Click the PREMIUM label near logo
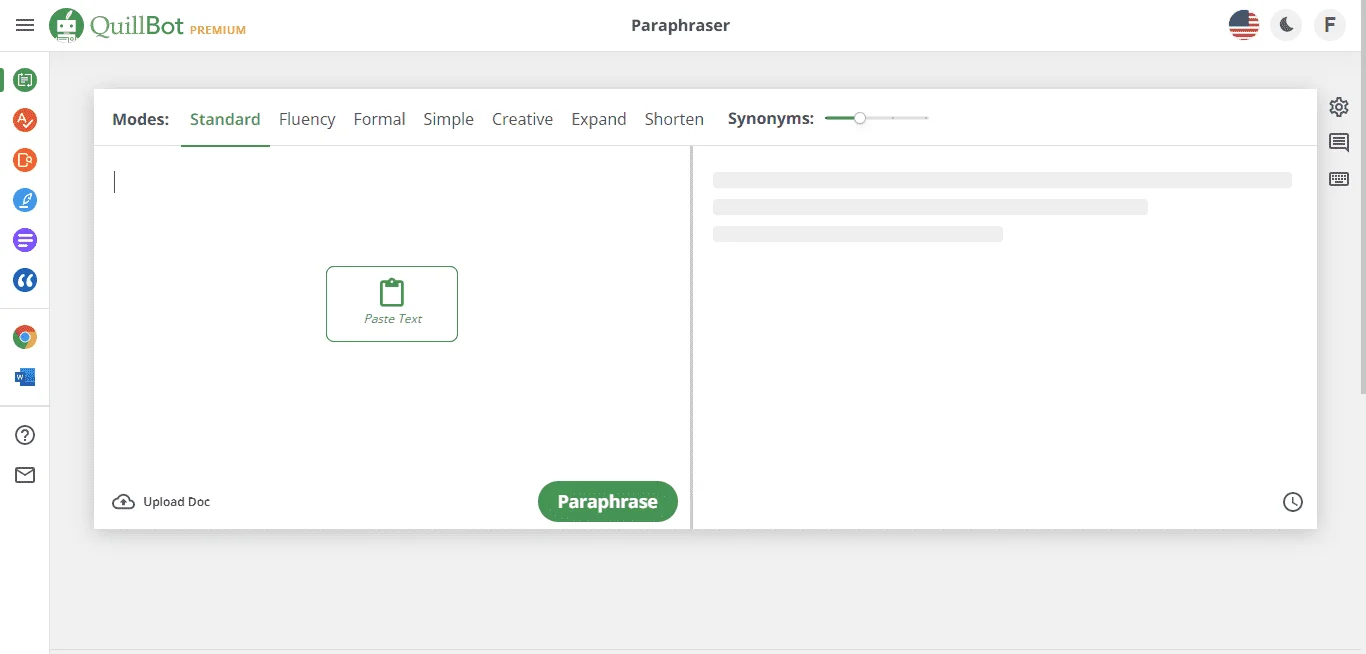Screen dimensions: 1366x654 pyautogui.click(x=218, y=30)
